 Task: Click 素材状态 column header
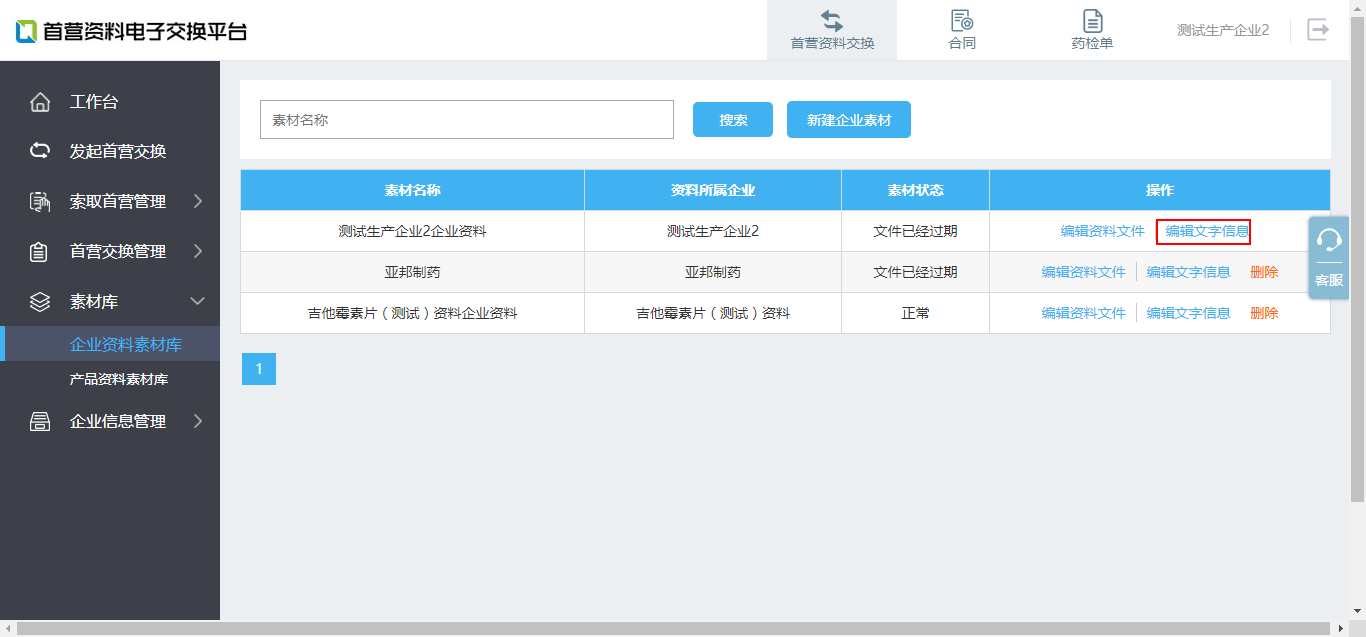pos(915,190)
